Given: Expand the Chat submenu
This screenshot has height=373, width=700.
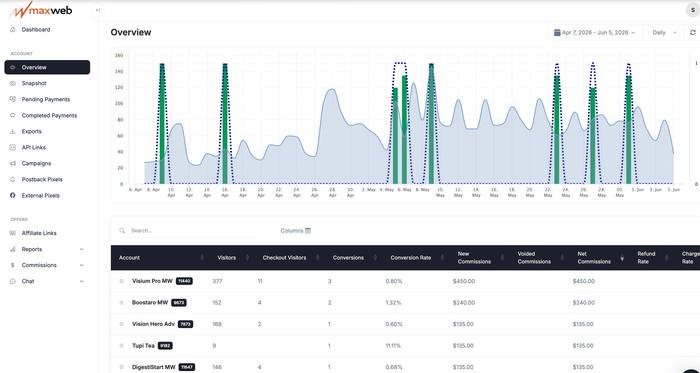Looking at the screenshot, I should pyautogui.click(x=82, y=281).
